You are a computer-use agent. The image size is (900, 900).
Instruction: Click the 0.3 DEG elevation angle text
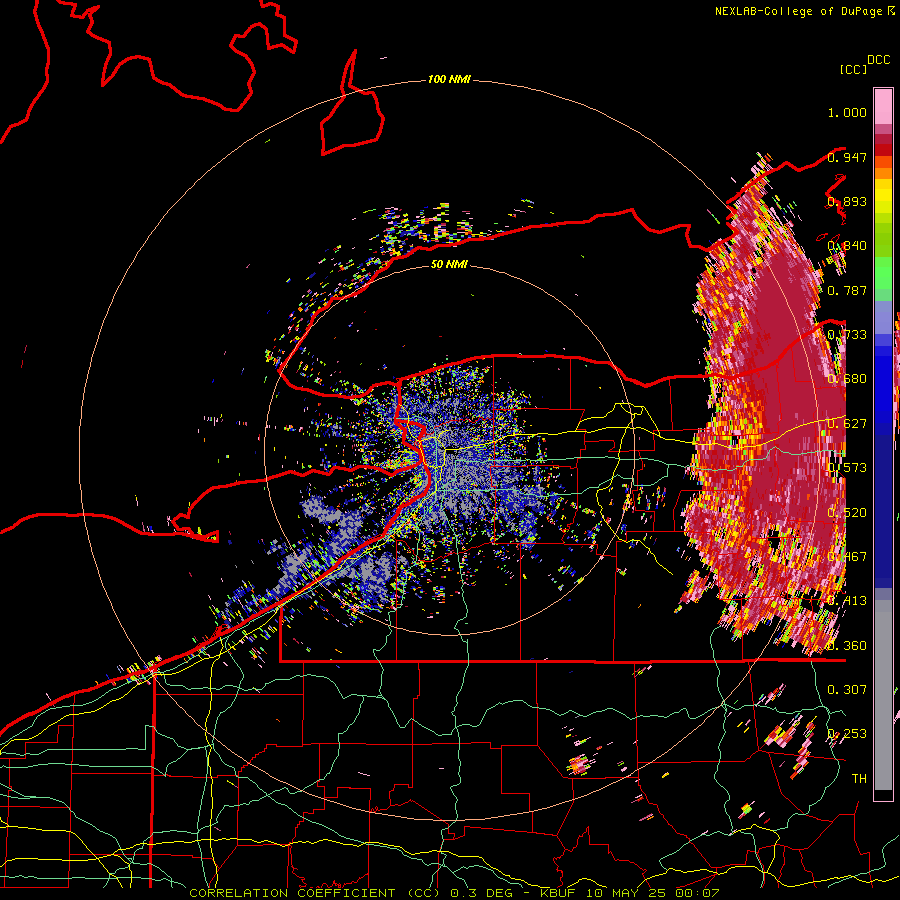coord(483,893)
